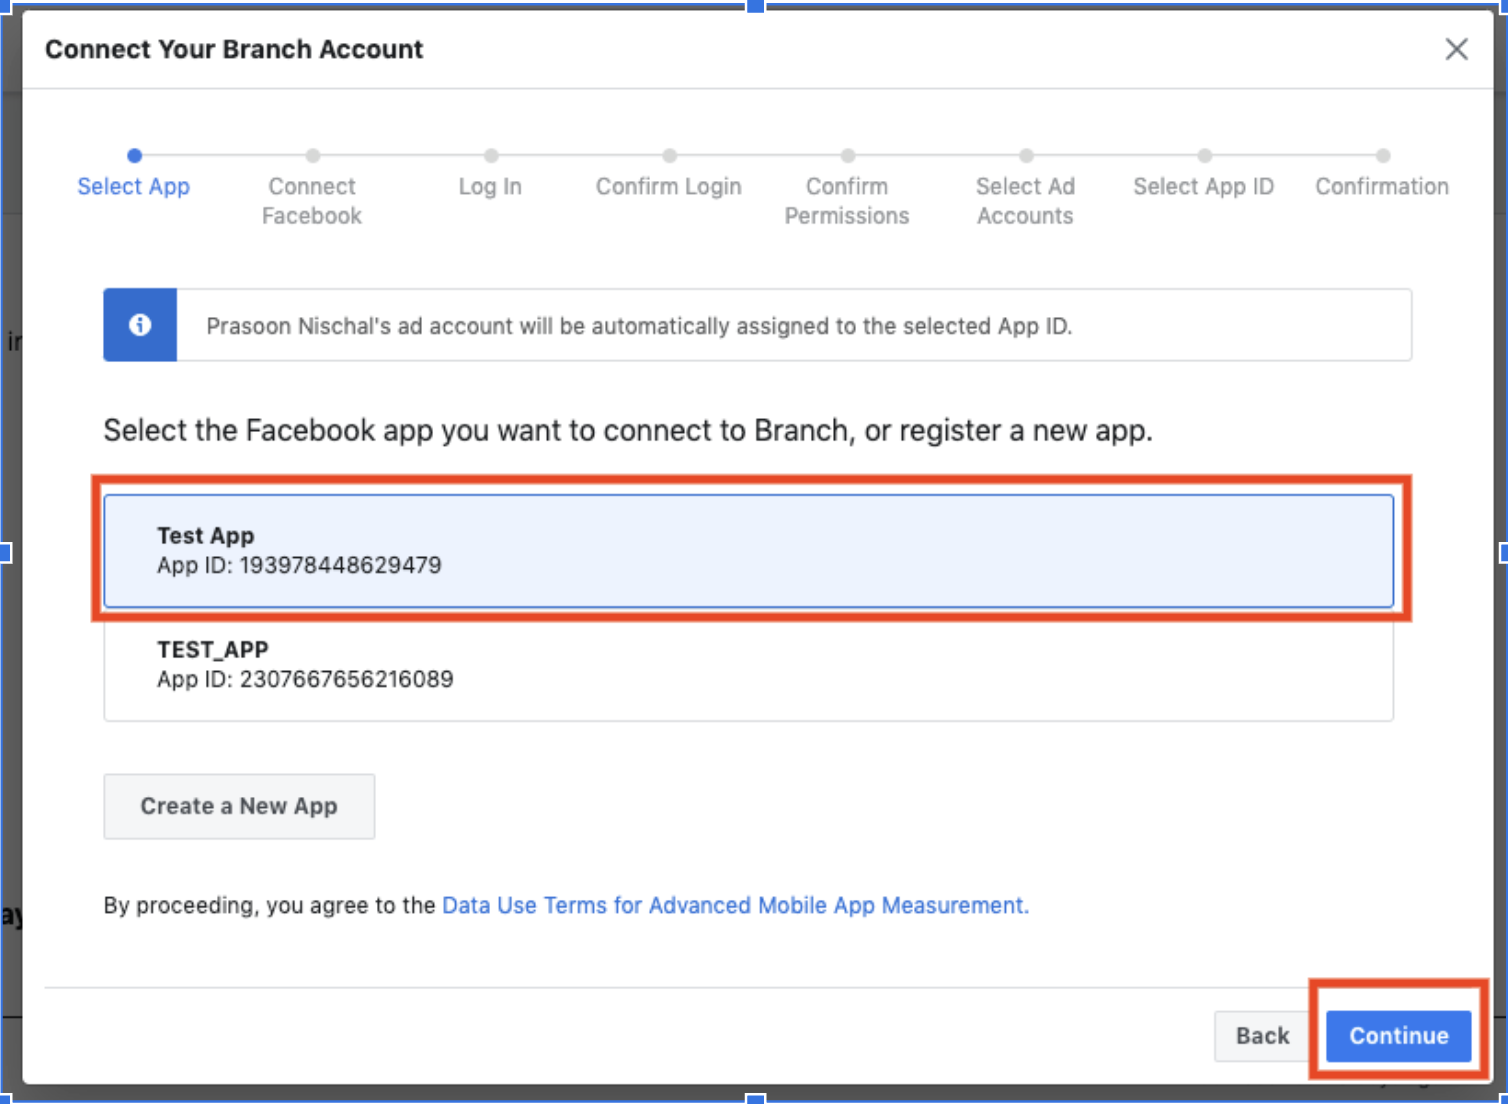Click the Connect Your Branch Account title
The height and width of the screenshot is (1104, 1508).
pyautogui.click(x=234, y=49)
